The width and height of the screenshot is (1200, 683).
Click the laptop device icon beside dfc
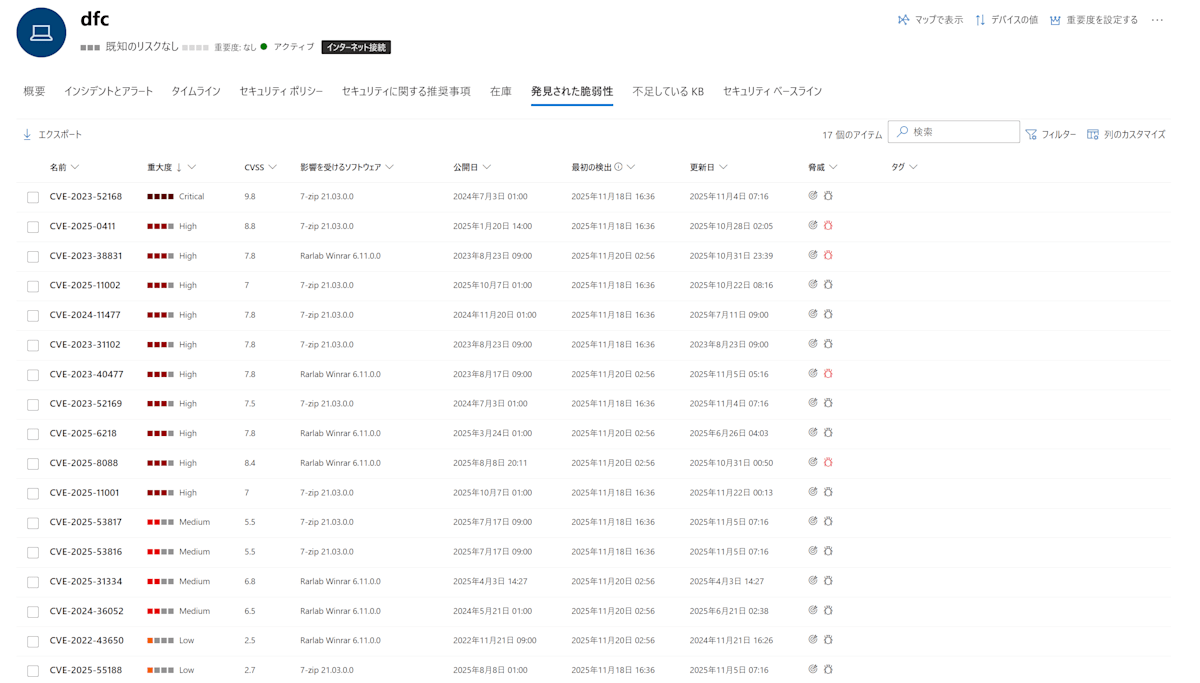click(x=41, y=33)
